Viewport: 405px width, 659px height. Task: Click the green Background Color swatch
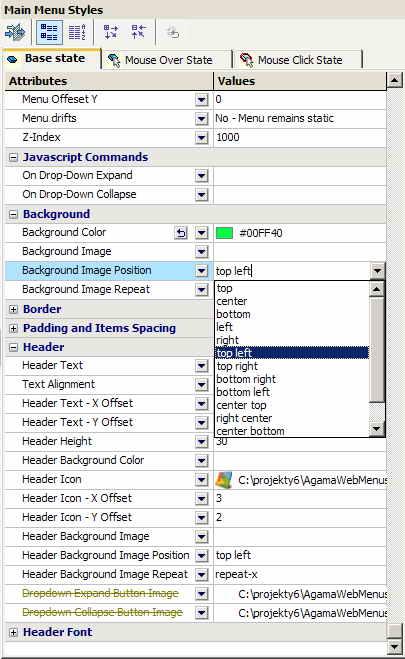tap(224, 233)
